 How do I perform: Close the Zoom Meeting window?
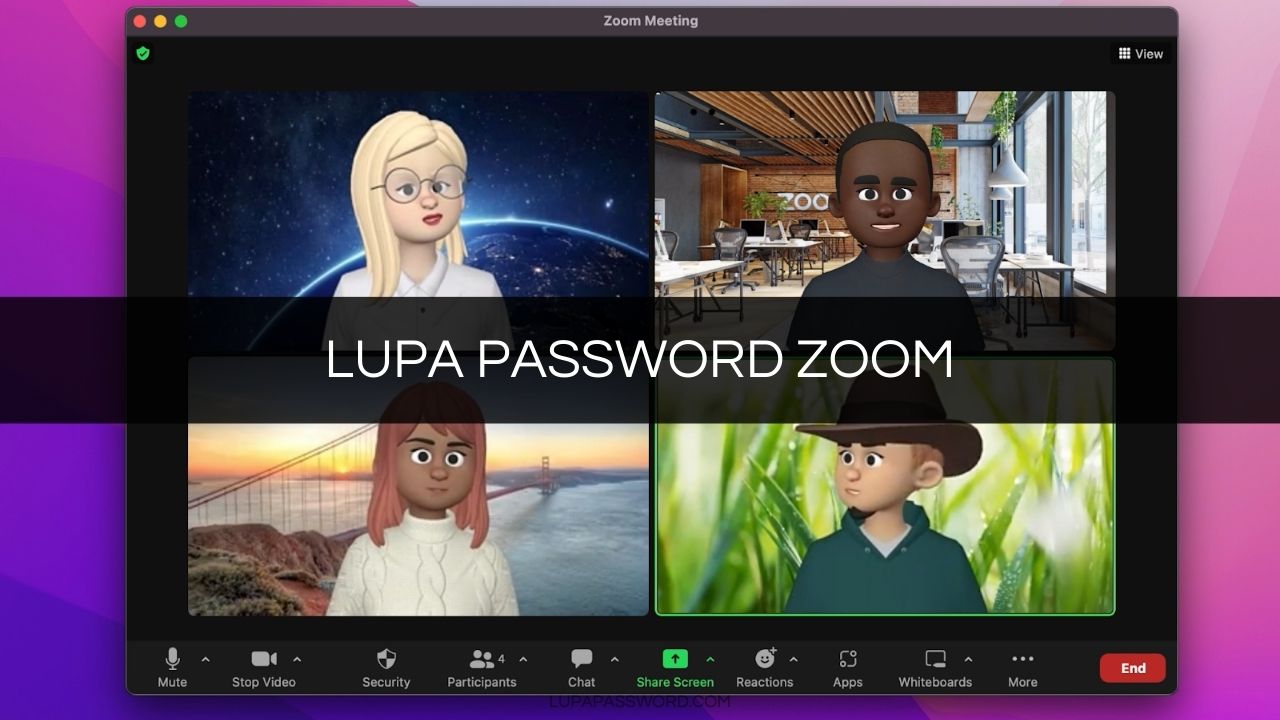[139, 21]
